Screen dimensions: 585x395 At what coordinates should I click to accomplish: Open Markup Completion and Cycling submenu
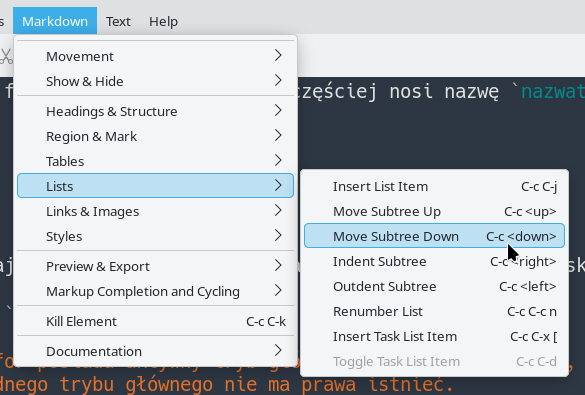pyautogui.click(x=155, y=291)
